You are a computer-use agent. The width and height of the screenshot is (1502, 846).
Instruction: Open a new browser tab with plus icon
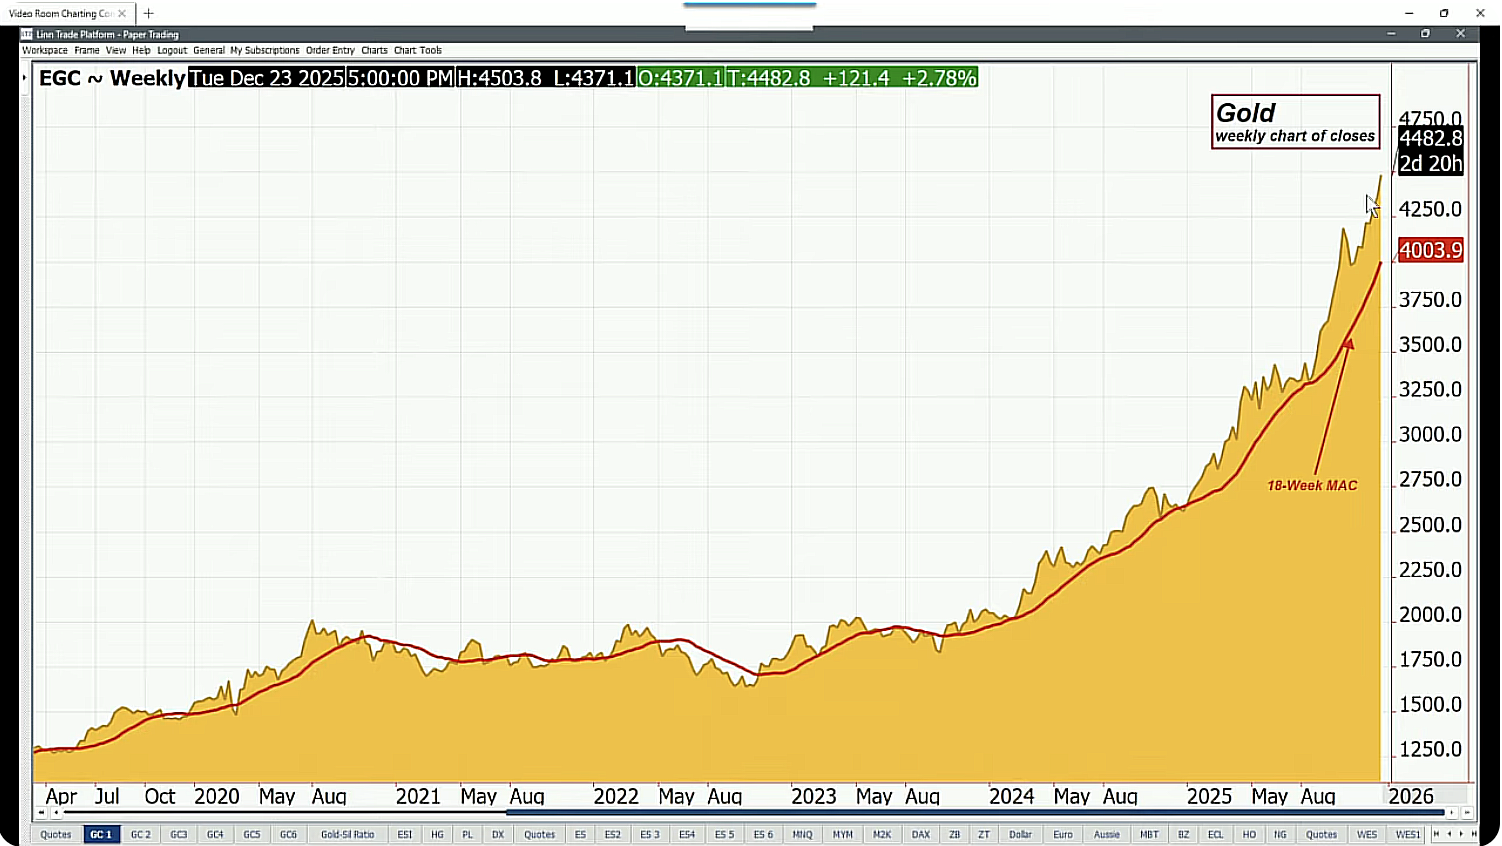coord(148,13)
